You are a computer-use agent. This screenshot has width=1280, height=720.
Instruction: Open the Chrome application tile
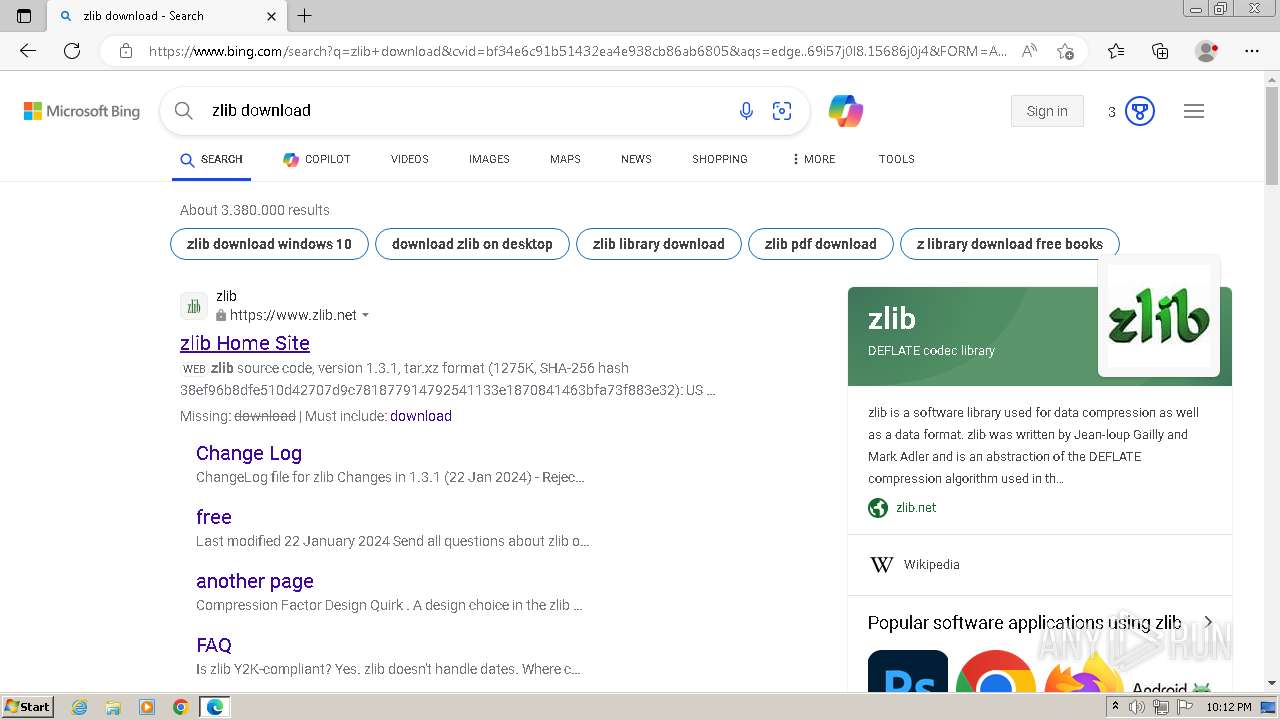click(995, 671)
